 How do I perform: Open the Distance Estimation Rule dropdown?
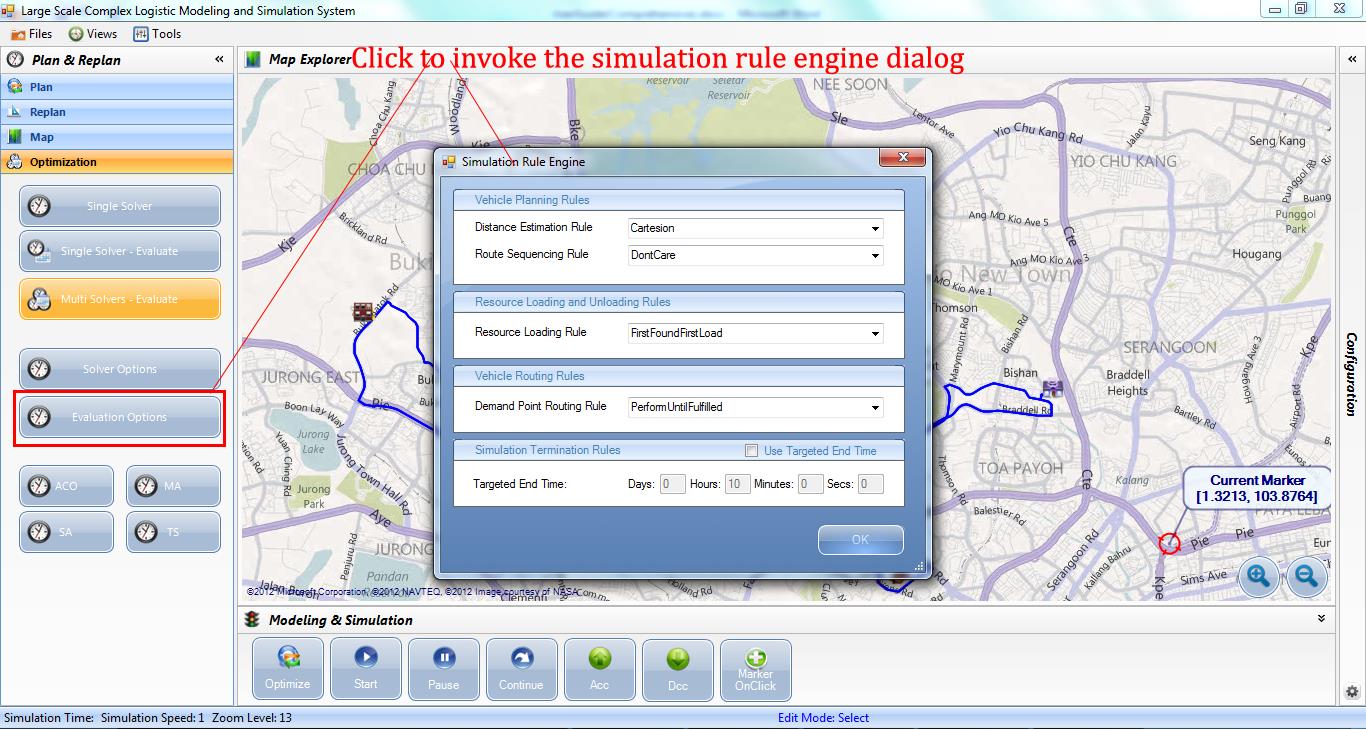pos(875,228)
